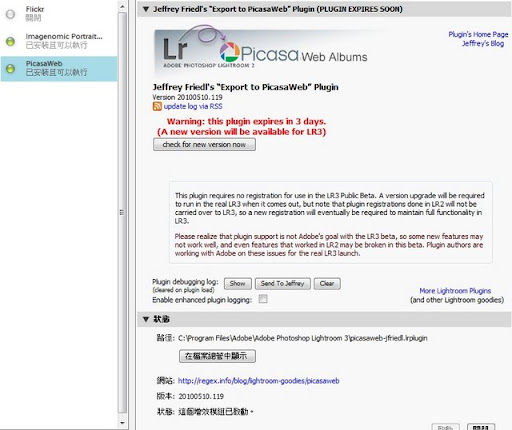The width and height of the screenshot is (512, 430).
Task: Click check for new version now
Action: click(204, 145)
